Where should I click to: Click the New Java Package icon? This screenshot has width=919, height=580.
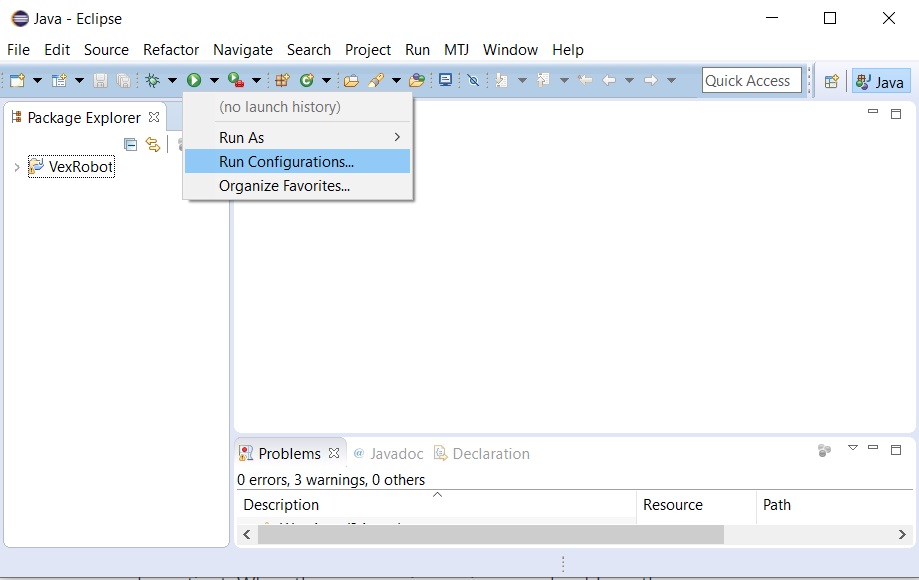[282, 80]
